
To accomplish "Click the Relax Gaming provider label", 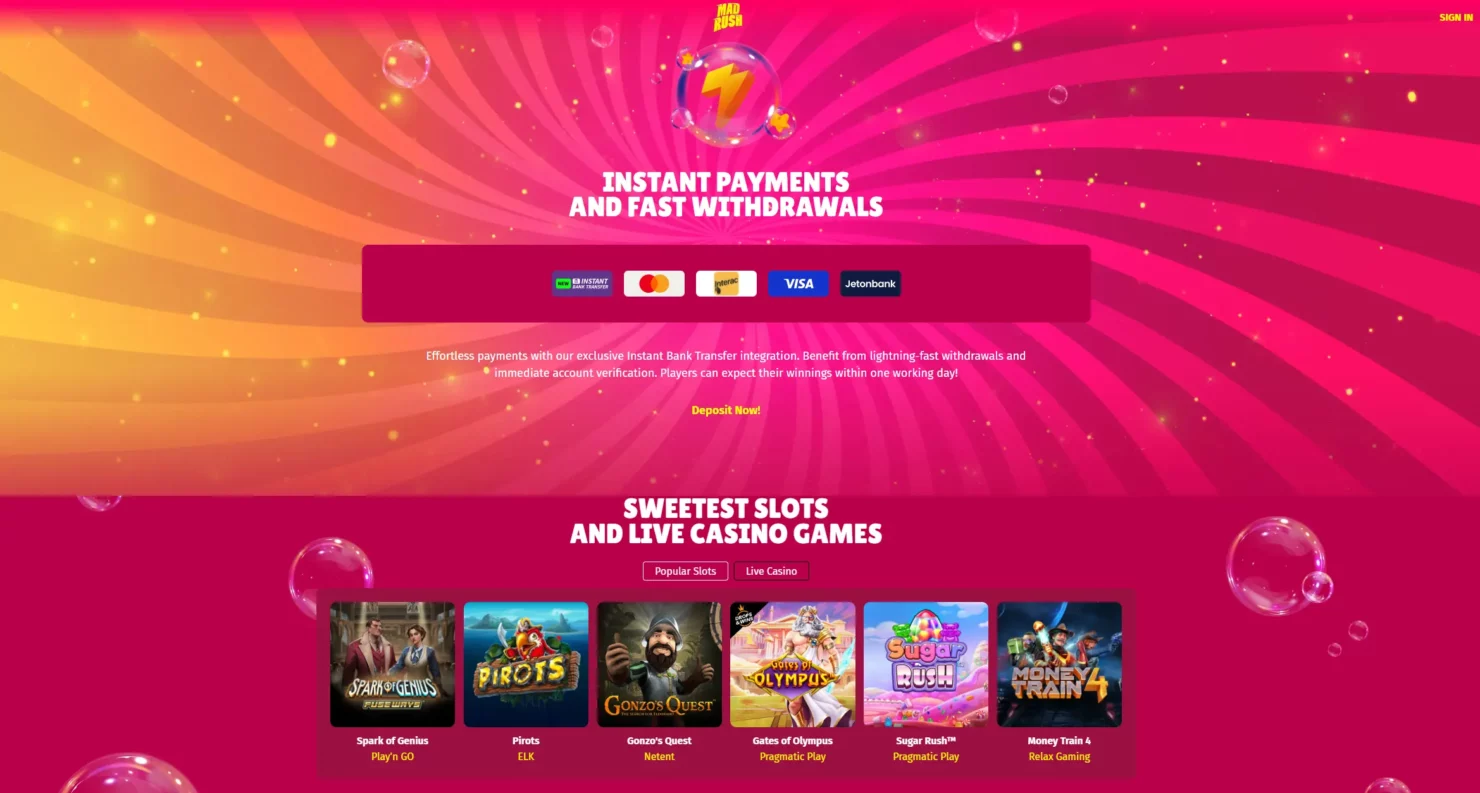I will pyautogui.click(x=1059, y=757).
